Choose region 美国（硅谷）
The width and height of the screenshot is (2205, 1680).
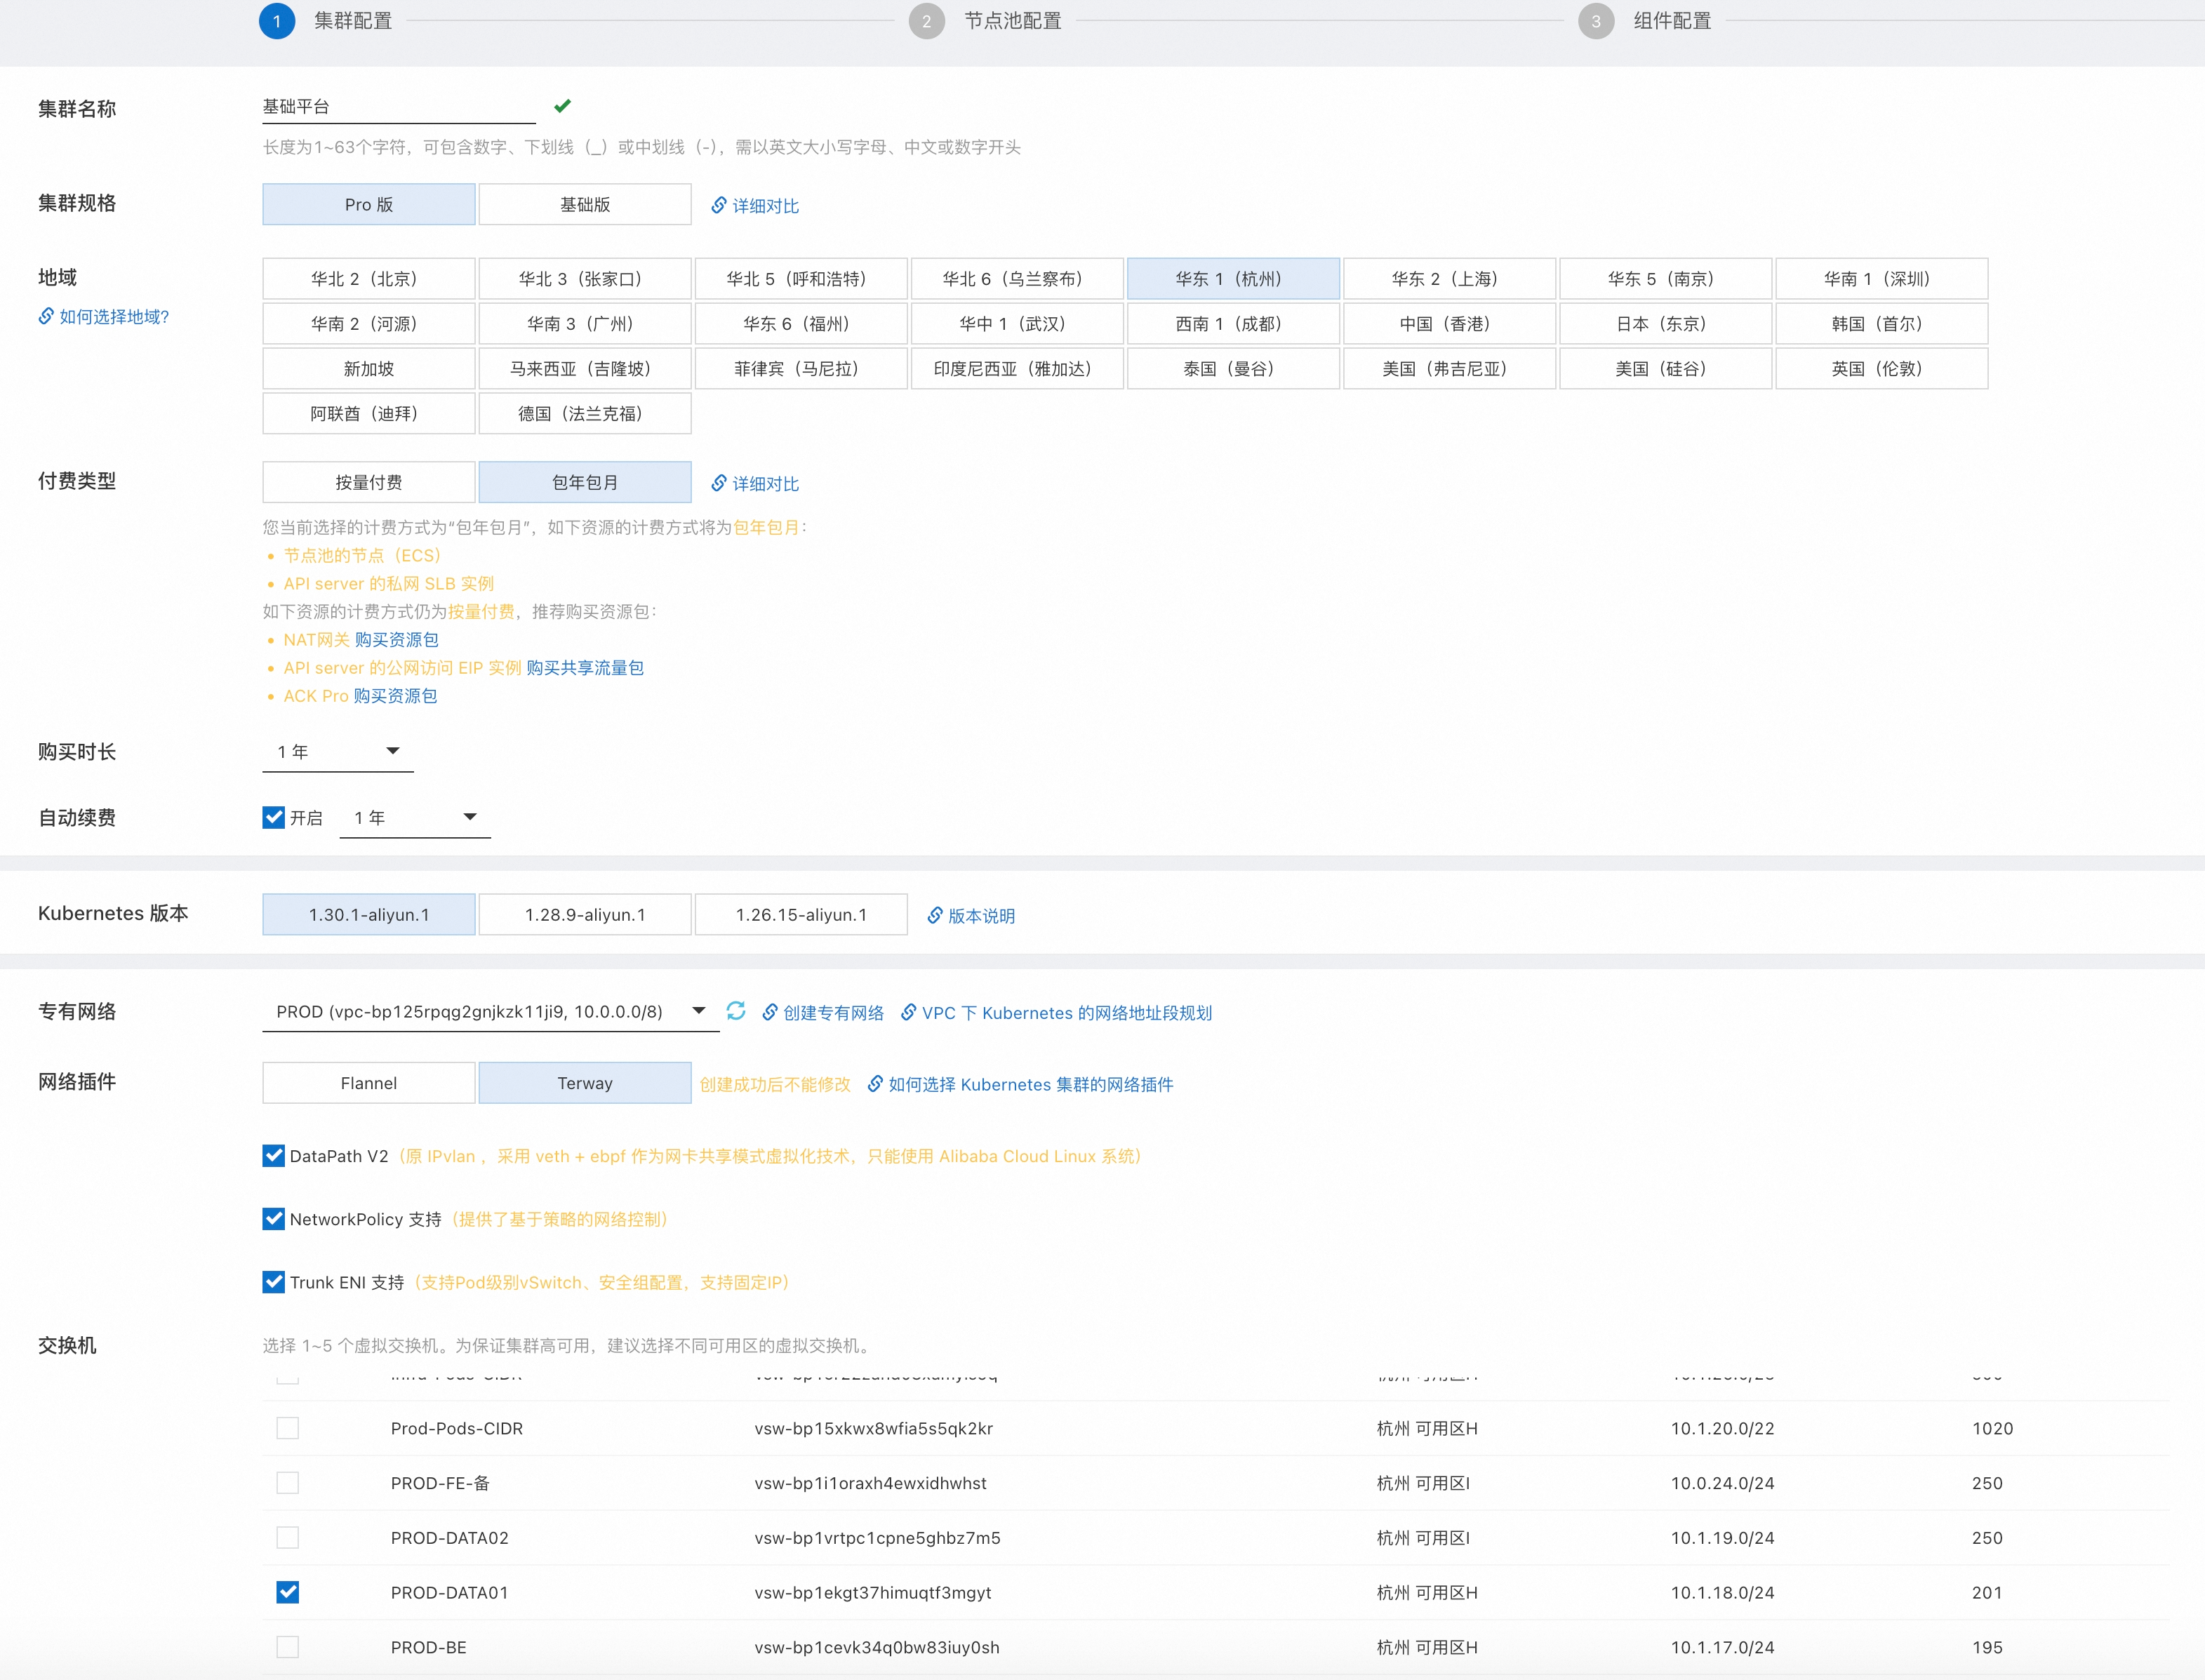1665,369
